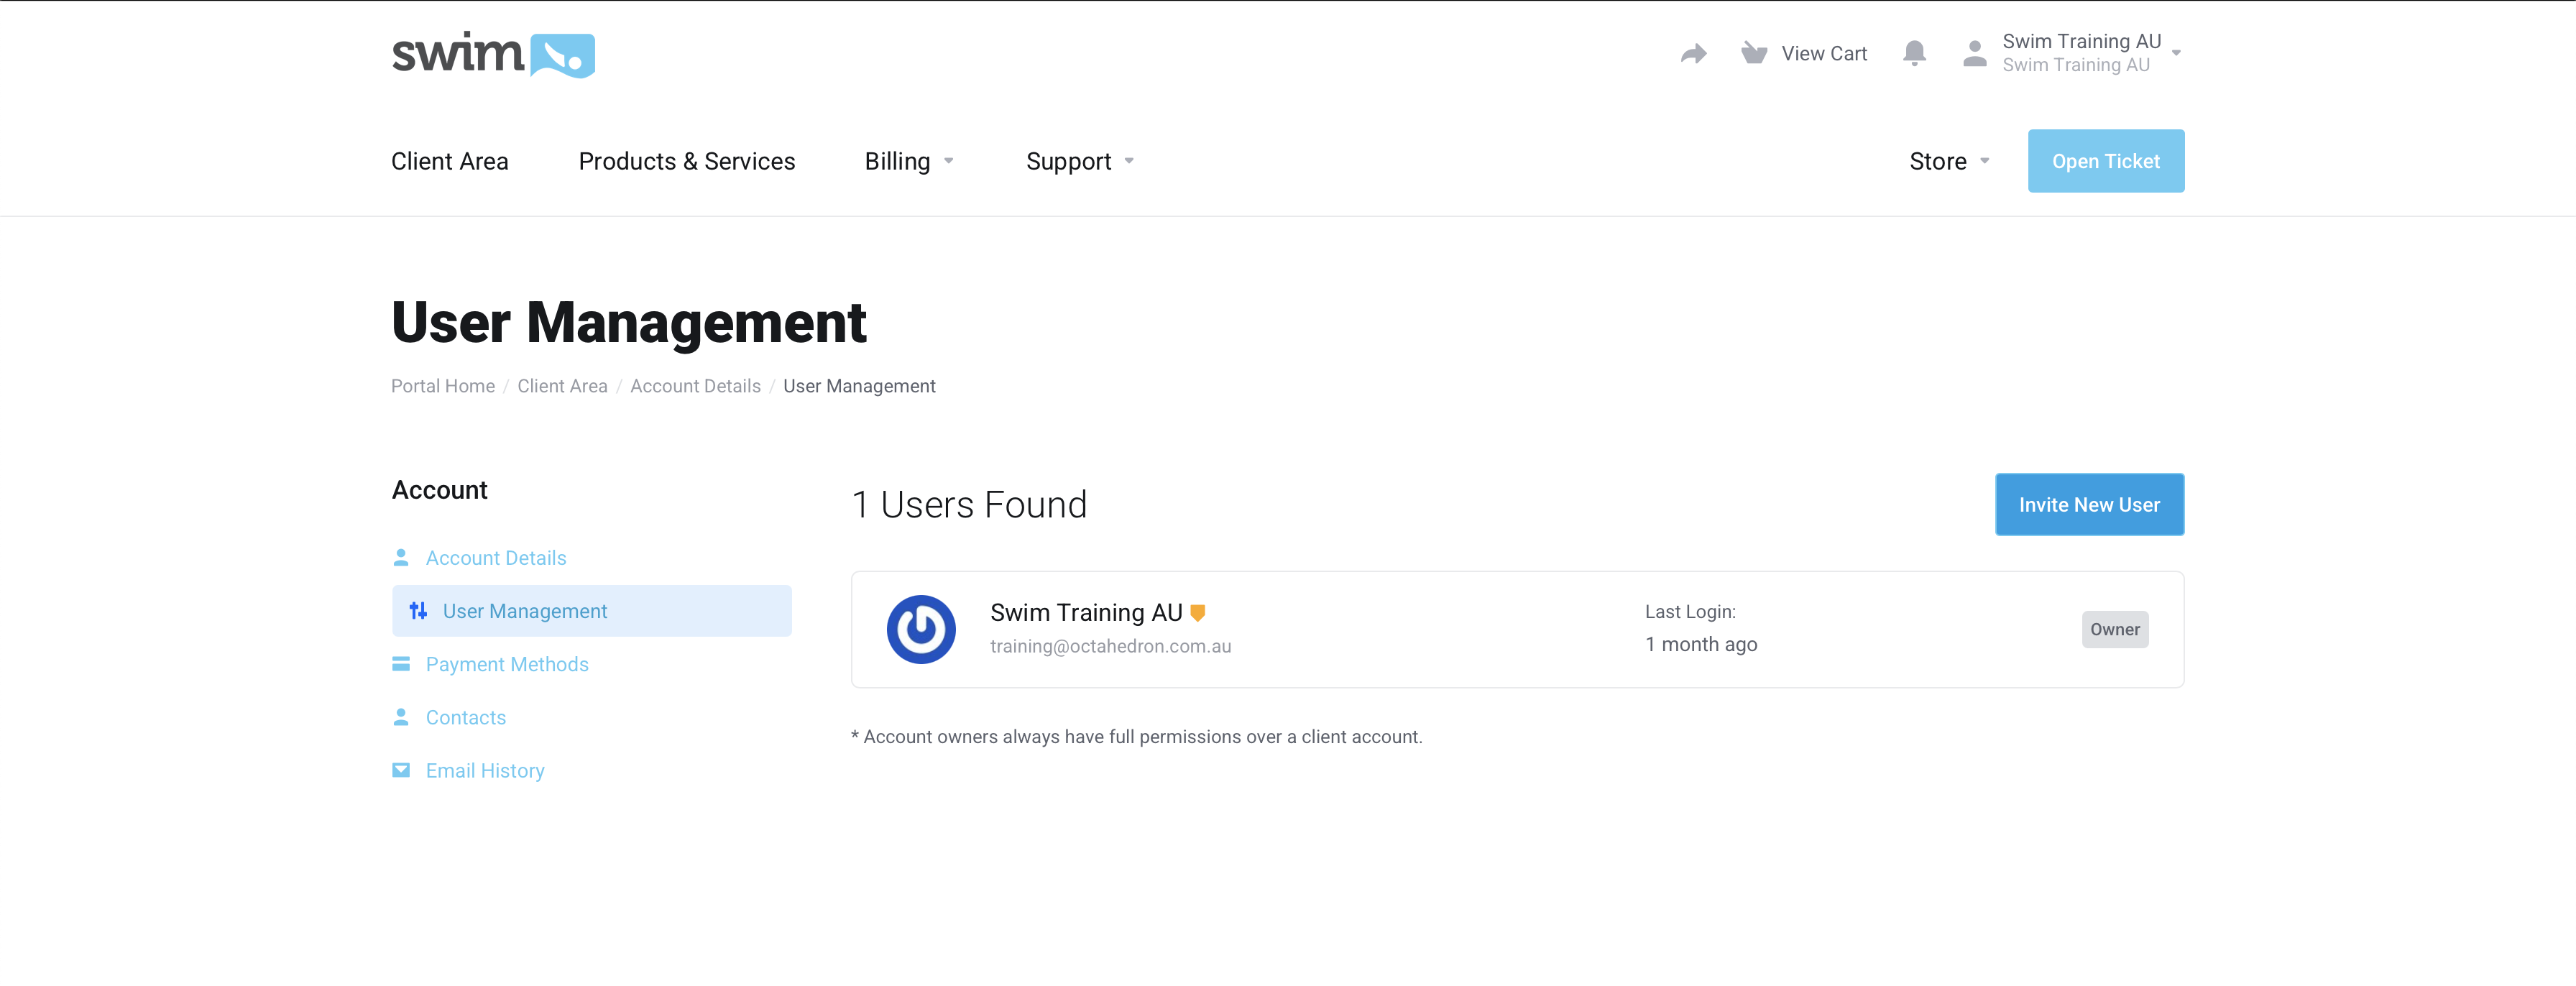Click the share arrow icon in header
The width and height of the screenshot is (2576, 986).
click(x=1693, y=53)
